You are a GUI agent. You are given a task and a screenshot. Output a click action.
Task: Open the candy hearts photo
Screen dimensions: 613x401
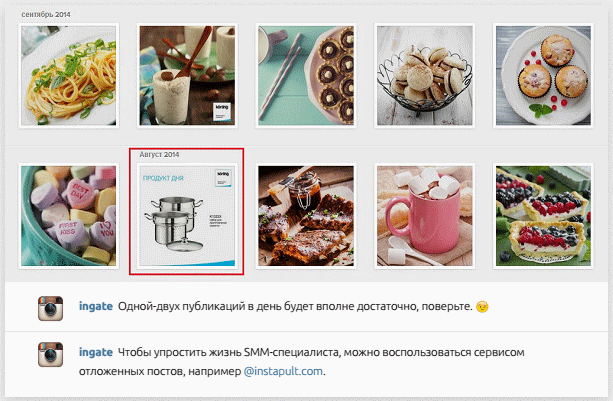pyautogui.click(x=68, y=216)
